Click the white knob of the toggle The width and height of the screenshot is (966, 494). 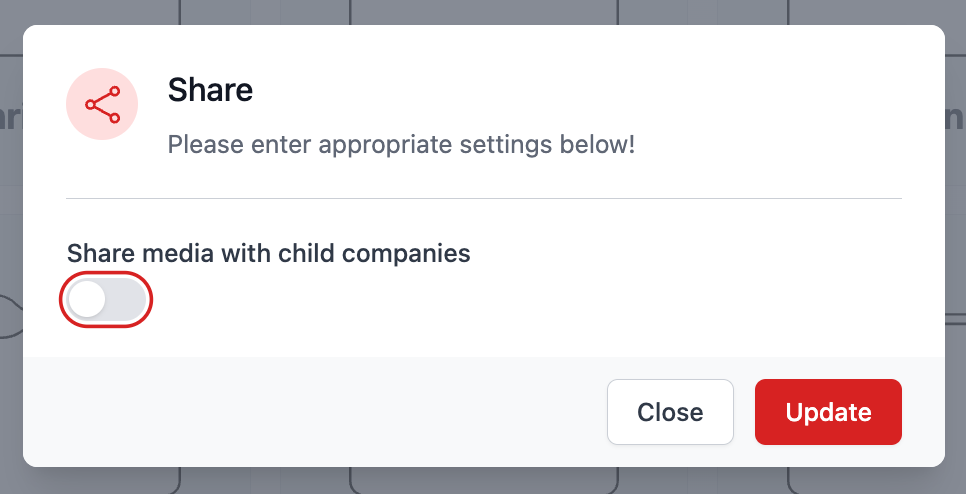coord(88,299)
